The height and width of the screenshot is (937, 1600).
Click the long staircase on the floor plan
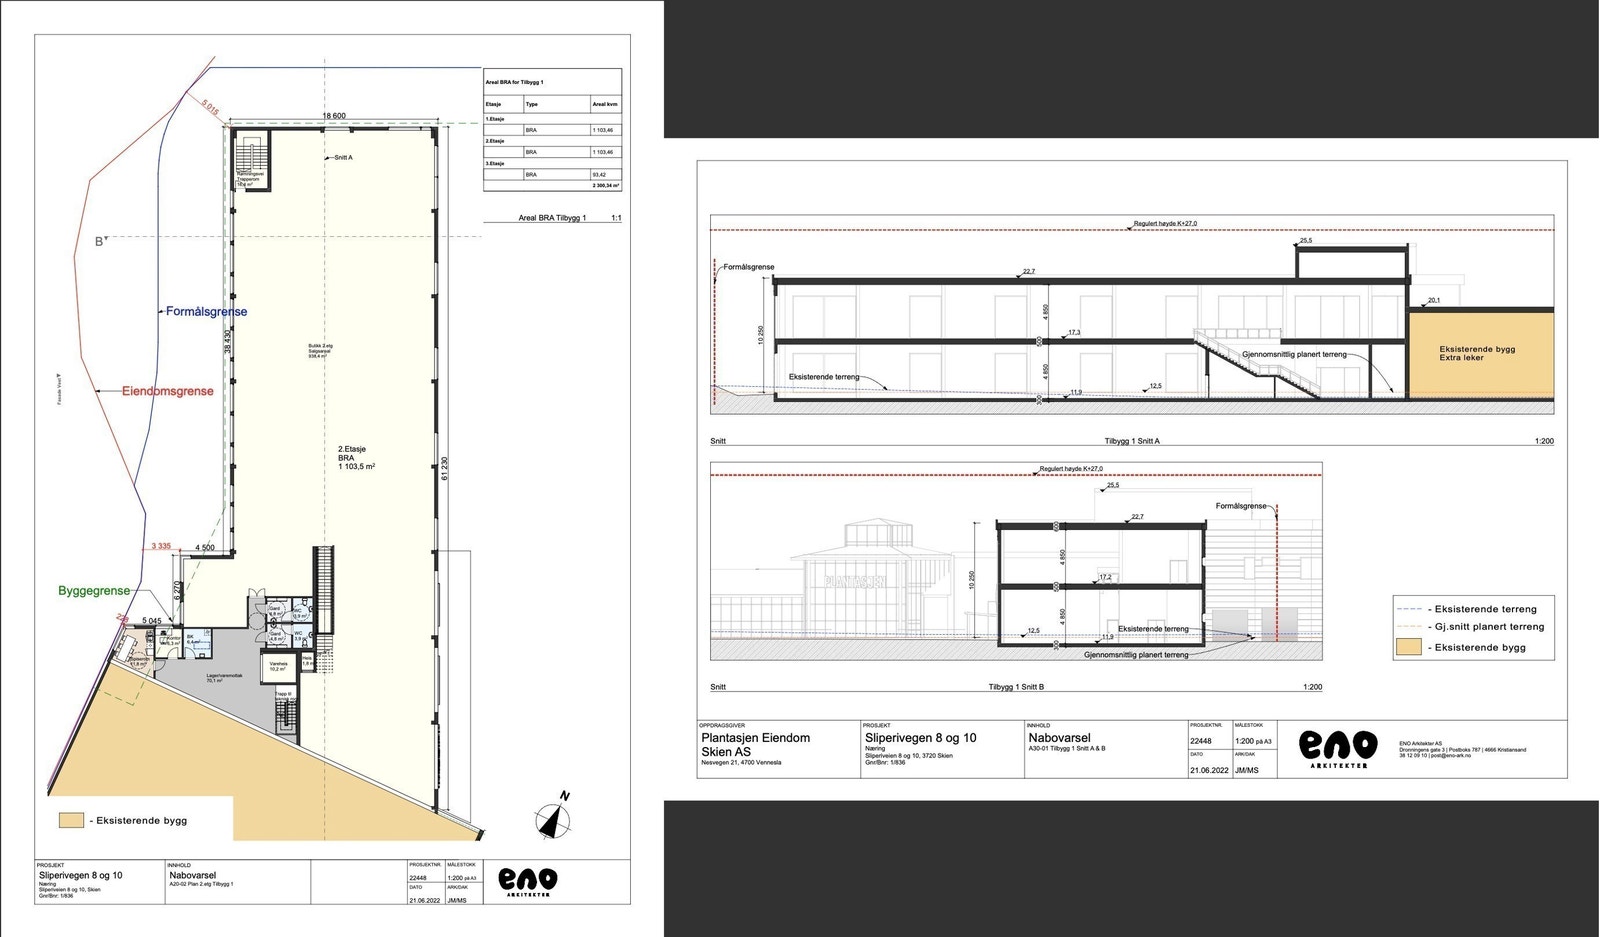(x=323, y=591)
